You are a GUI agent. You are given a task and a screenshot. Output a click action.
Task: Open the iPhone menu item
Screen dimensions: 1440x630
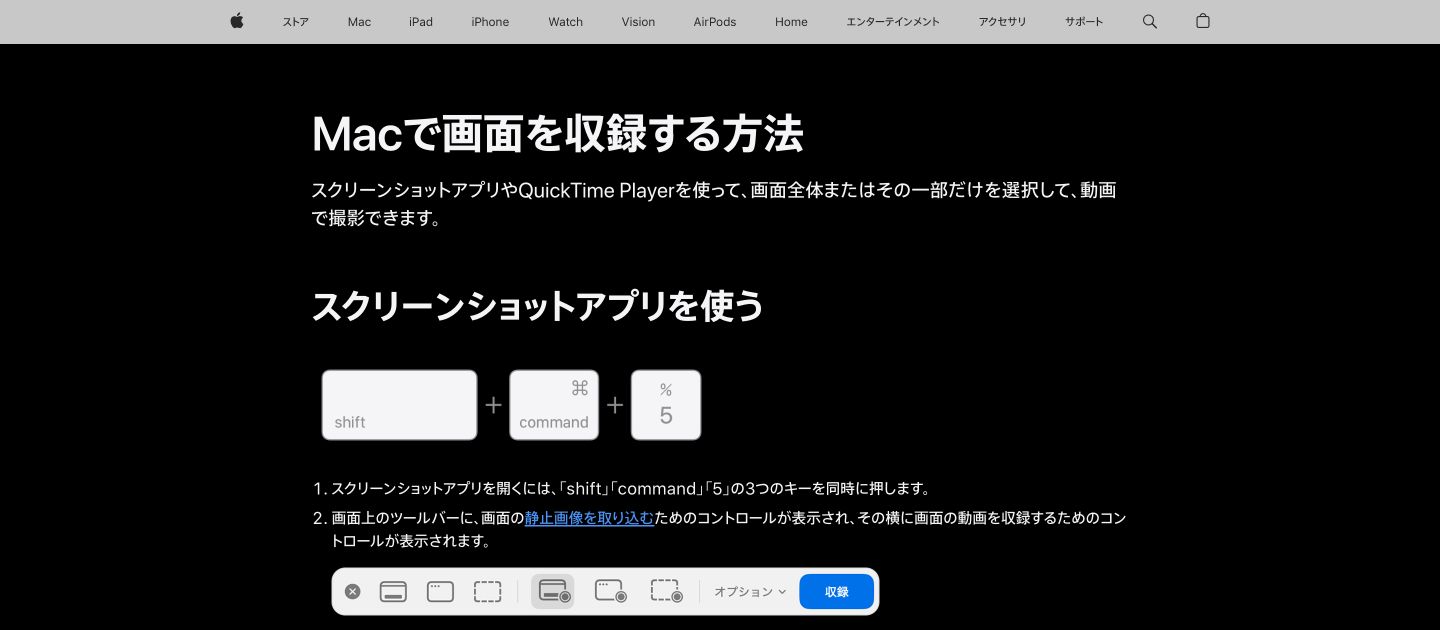490,22
